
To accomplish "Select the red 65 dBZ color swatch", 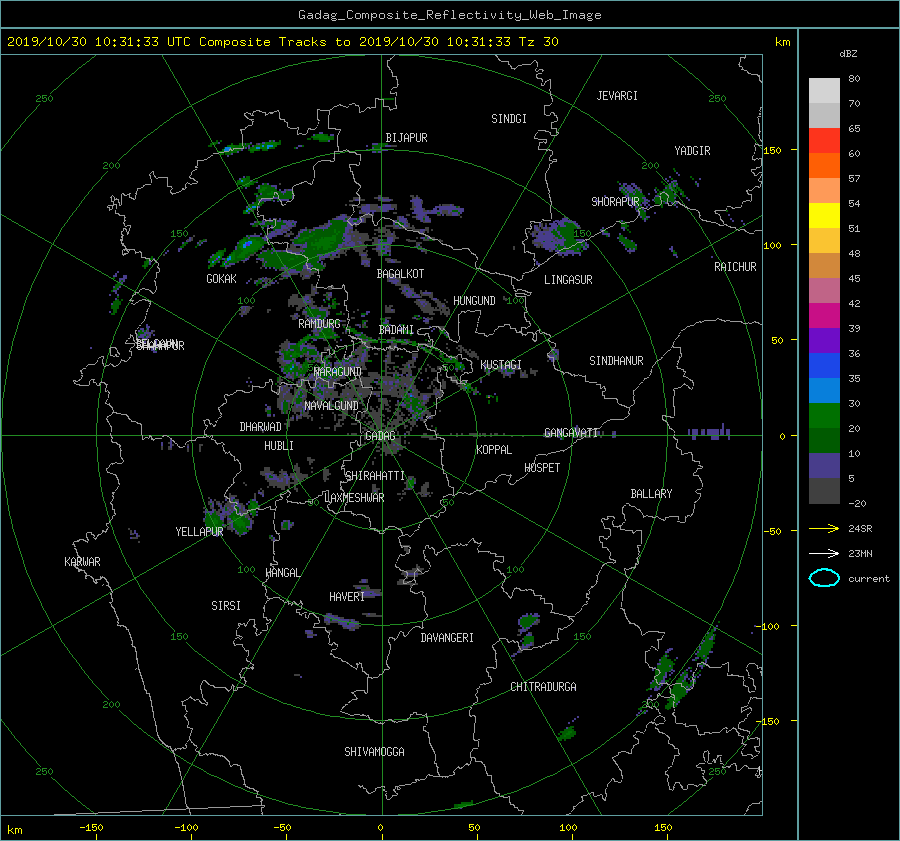I will 824,140.
